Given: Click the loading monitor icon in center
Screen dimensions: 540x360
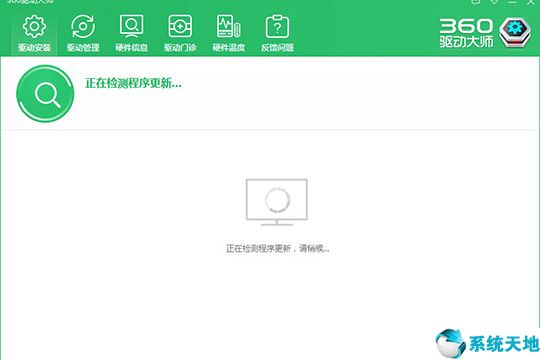Looking at the screenshot, I should tap(277, 202).
